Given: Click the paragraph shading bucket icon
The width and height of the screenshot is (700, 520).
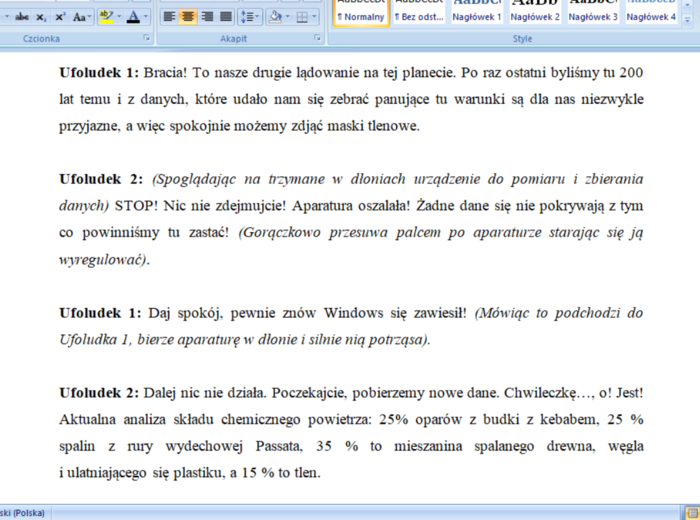Looking at the screenshot, I should coord(274,17).
